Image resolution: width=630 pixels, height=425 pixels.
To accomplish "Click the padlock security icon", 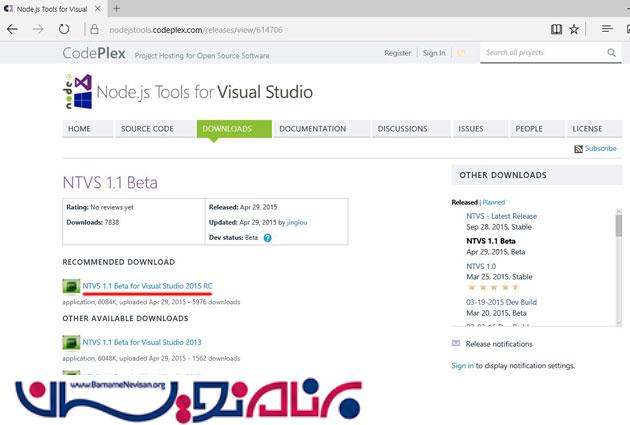I will 94,29.
